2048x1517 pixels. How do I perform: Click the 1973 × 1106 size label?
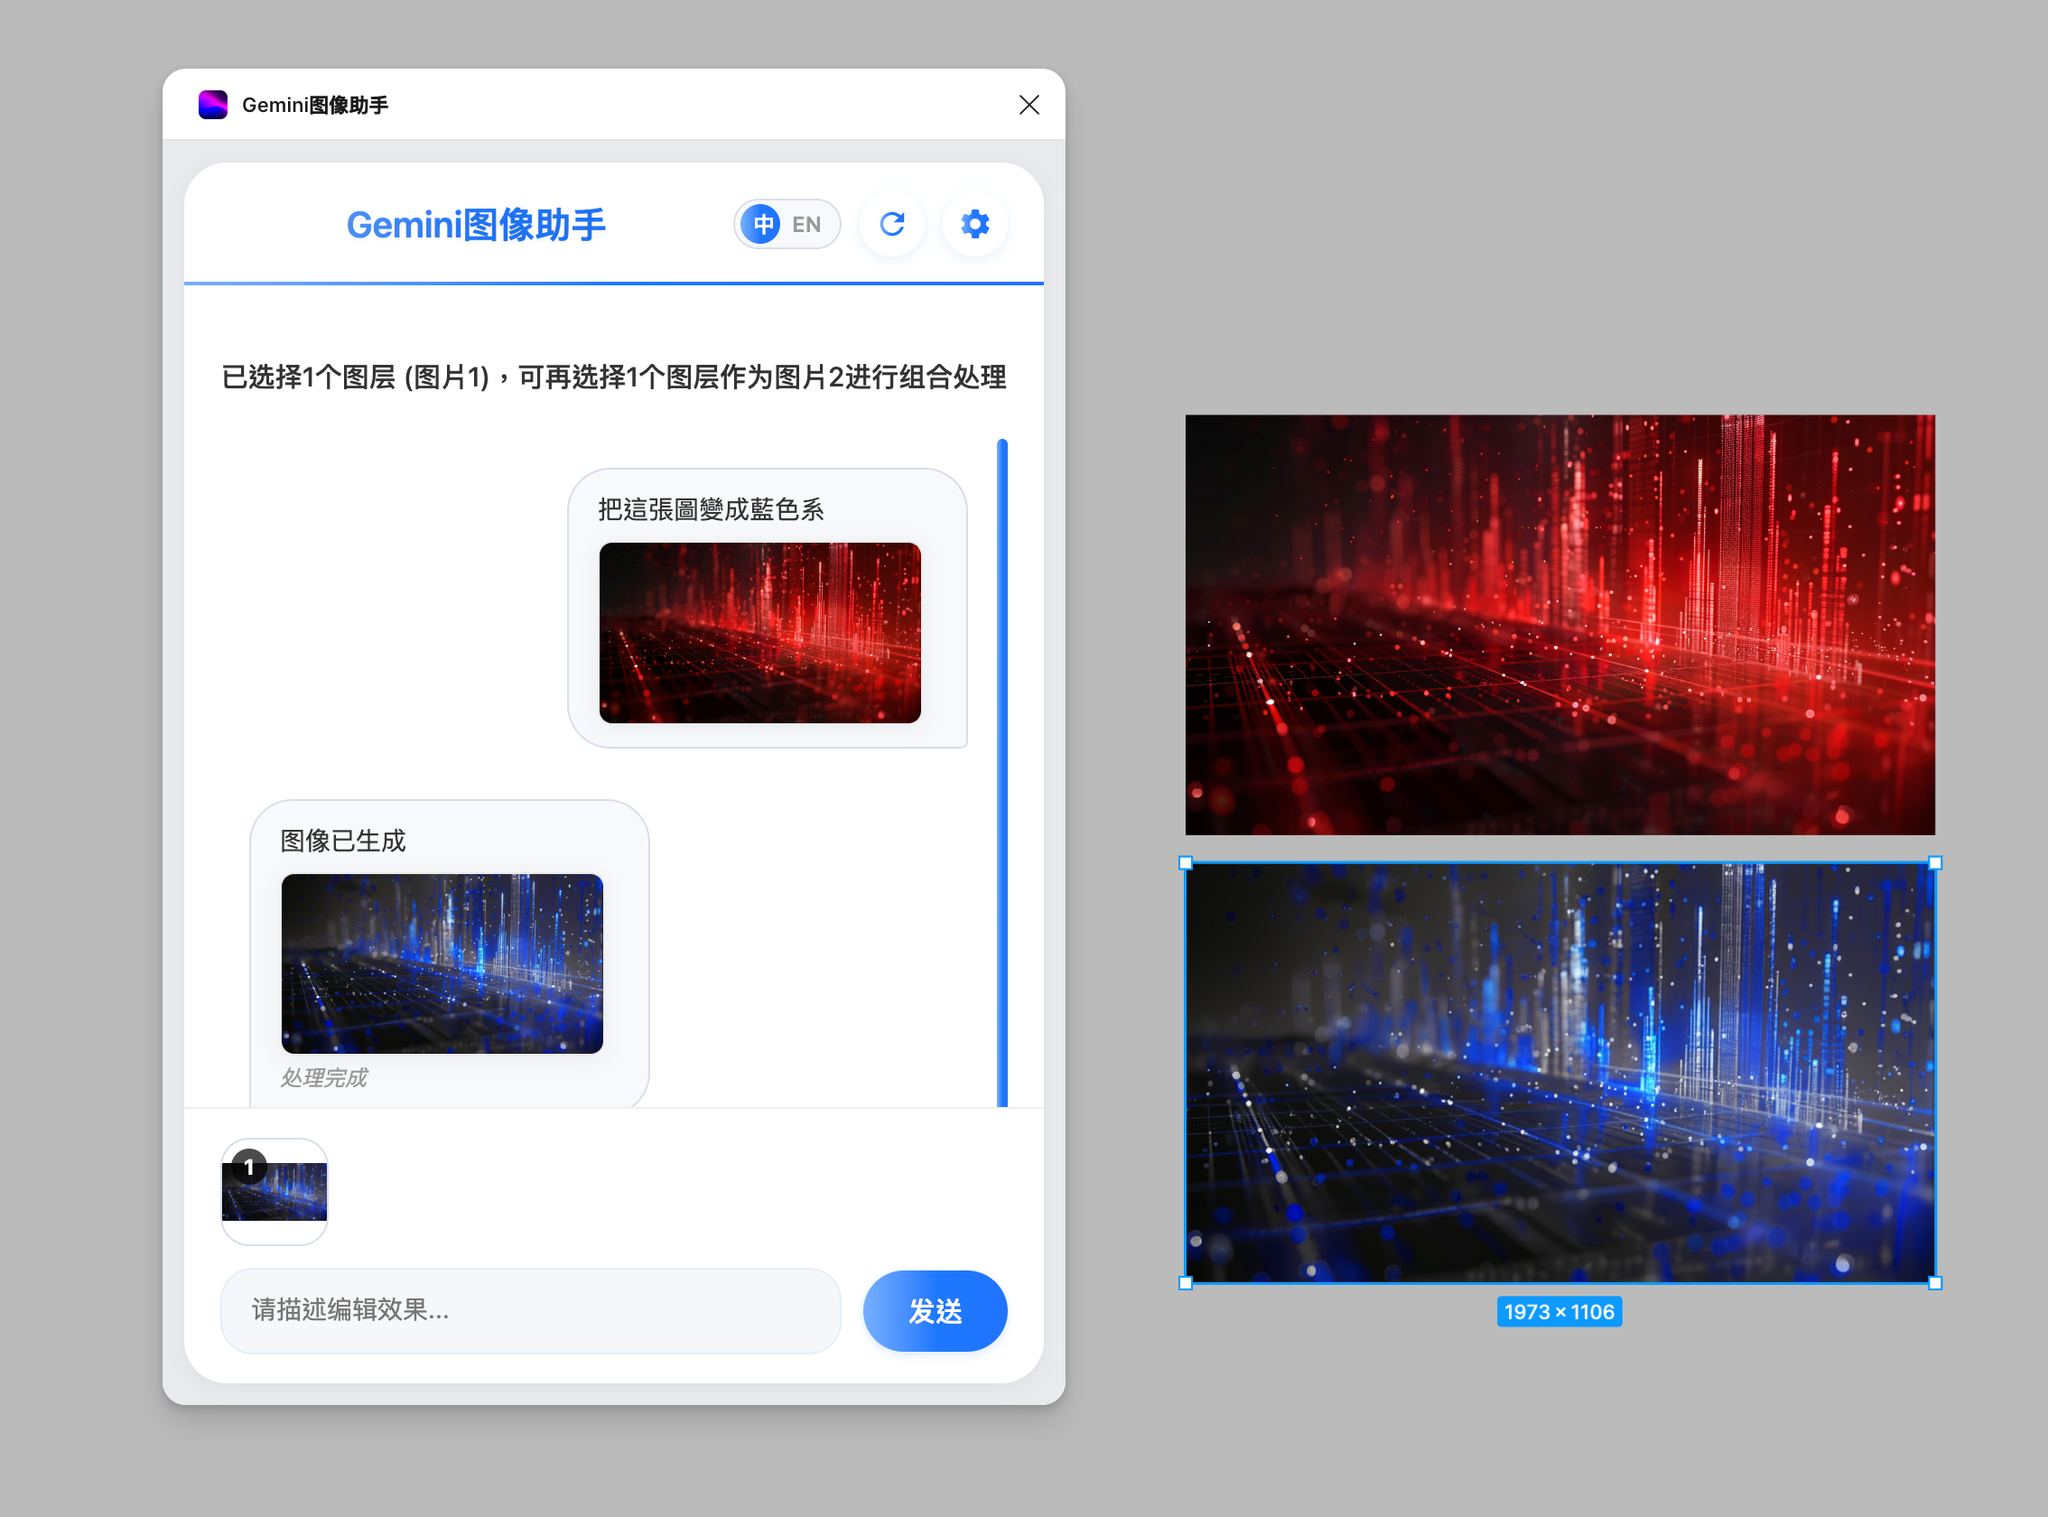tap(1559, 1312)
